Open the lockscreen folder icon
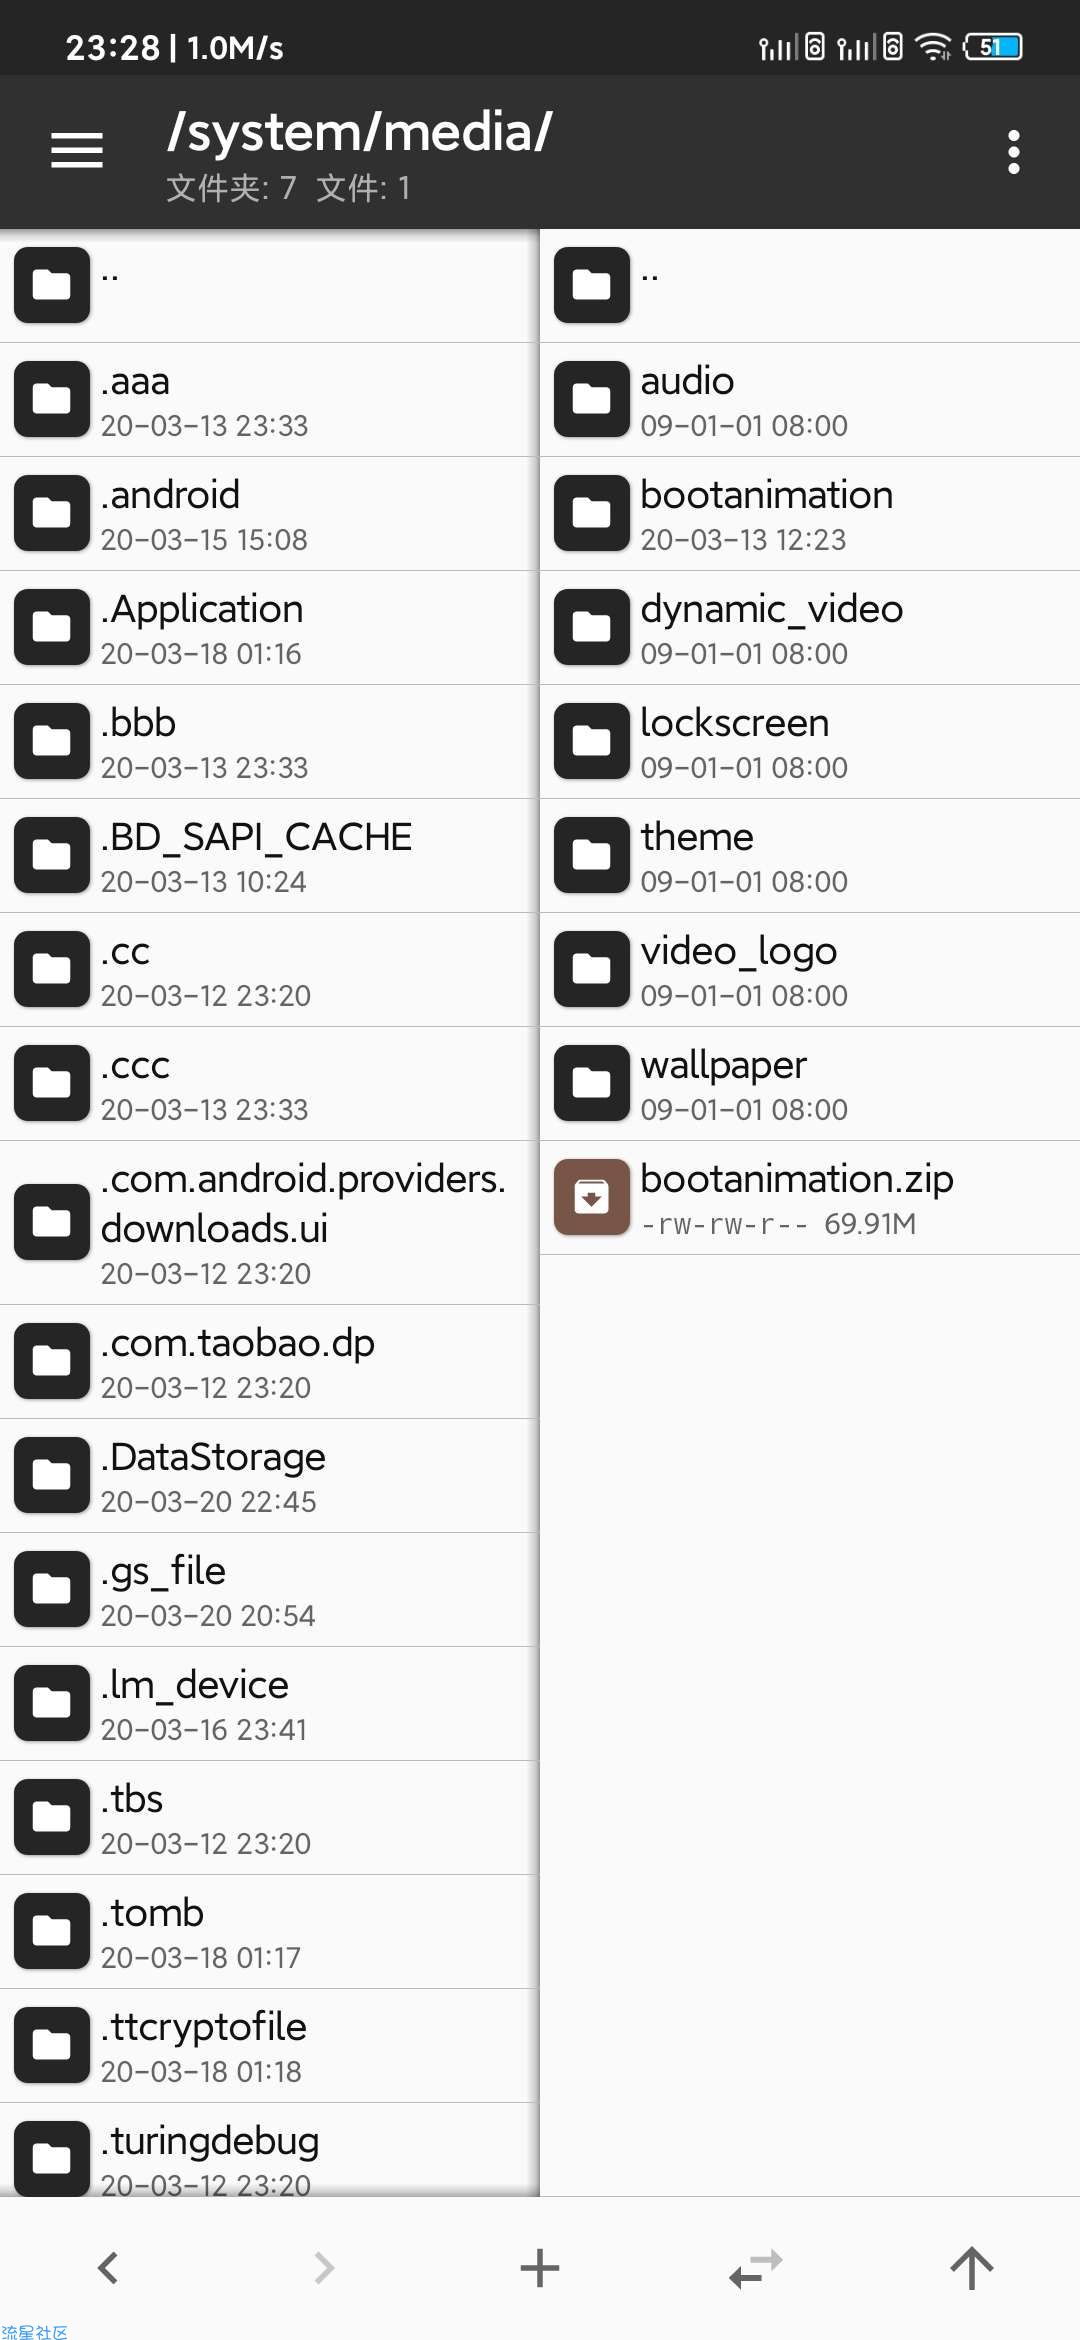Viewport: 1080px width, 2340px height. click(592, 741)
